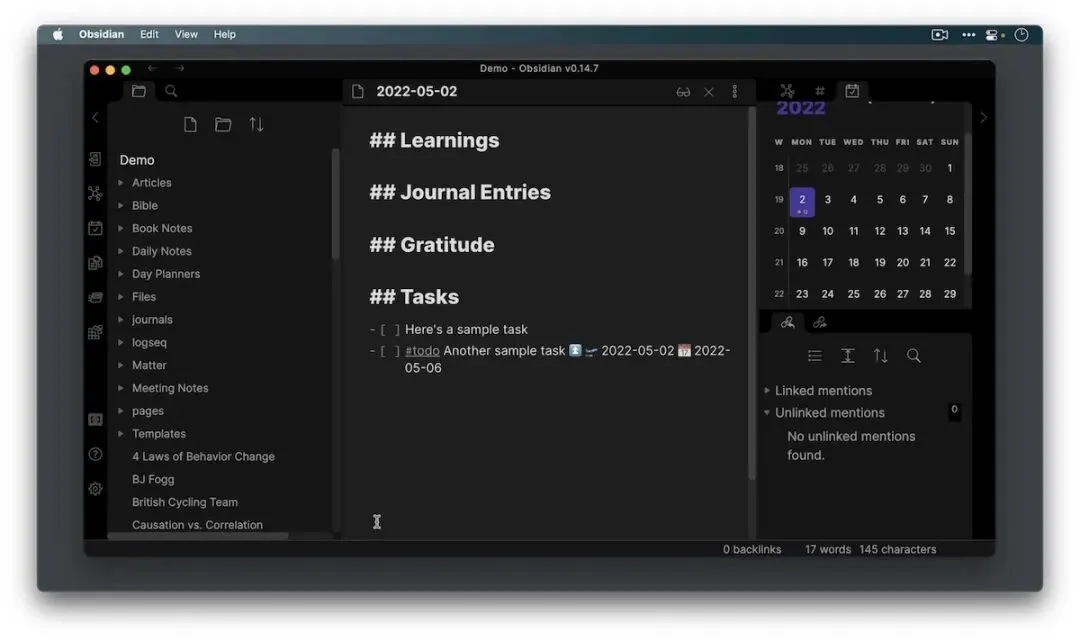
Task: Show the search filter in backlinks
Action: coord(914,355)
